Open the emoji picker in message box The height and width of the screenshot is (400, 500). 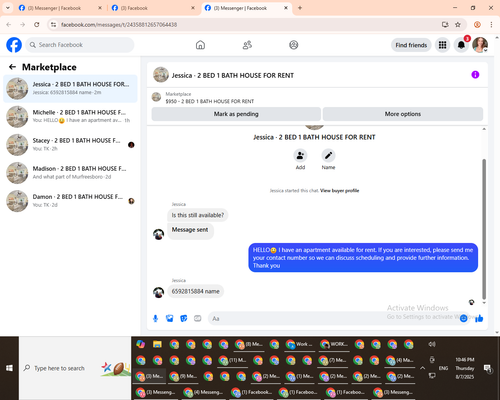click(x=463, y=319)
